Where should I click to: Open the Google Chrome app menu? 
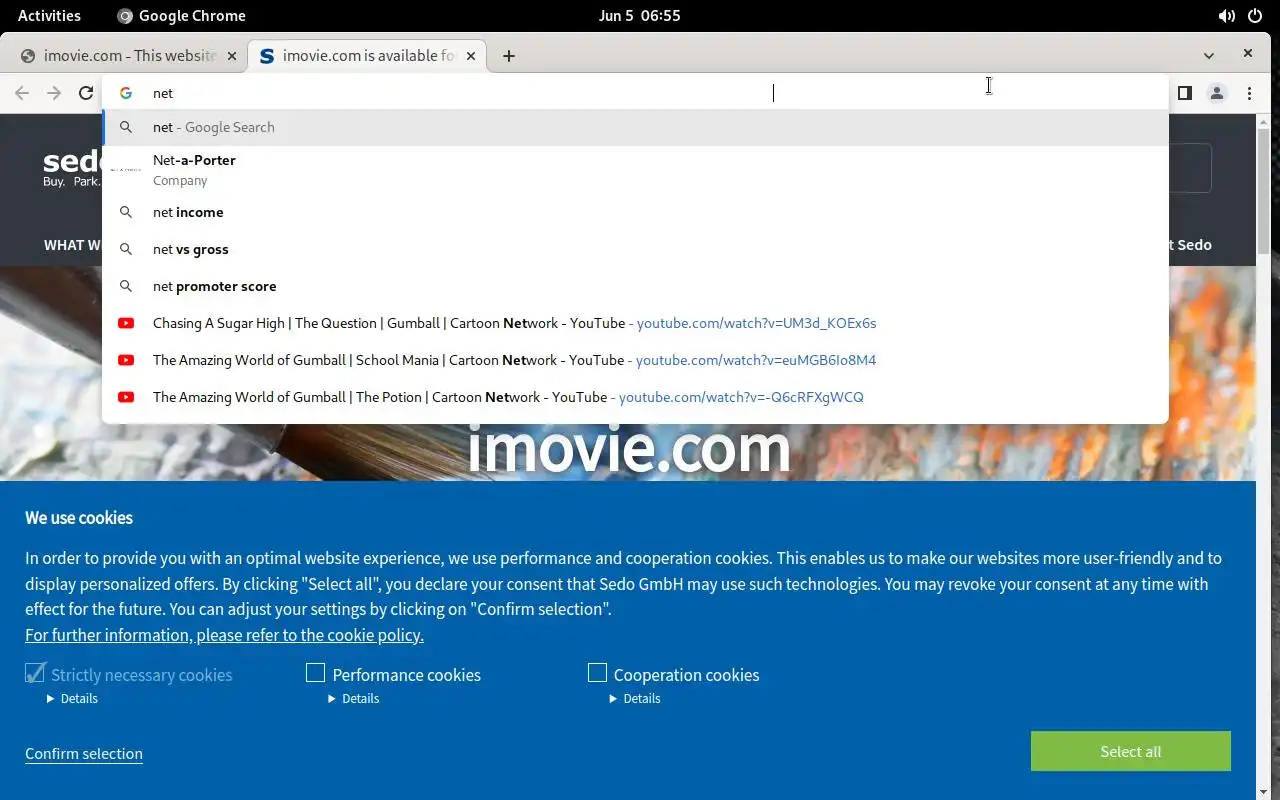pos(181,16)
